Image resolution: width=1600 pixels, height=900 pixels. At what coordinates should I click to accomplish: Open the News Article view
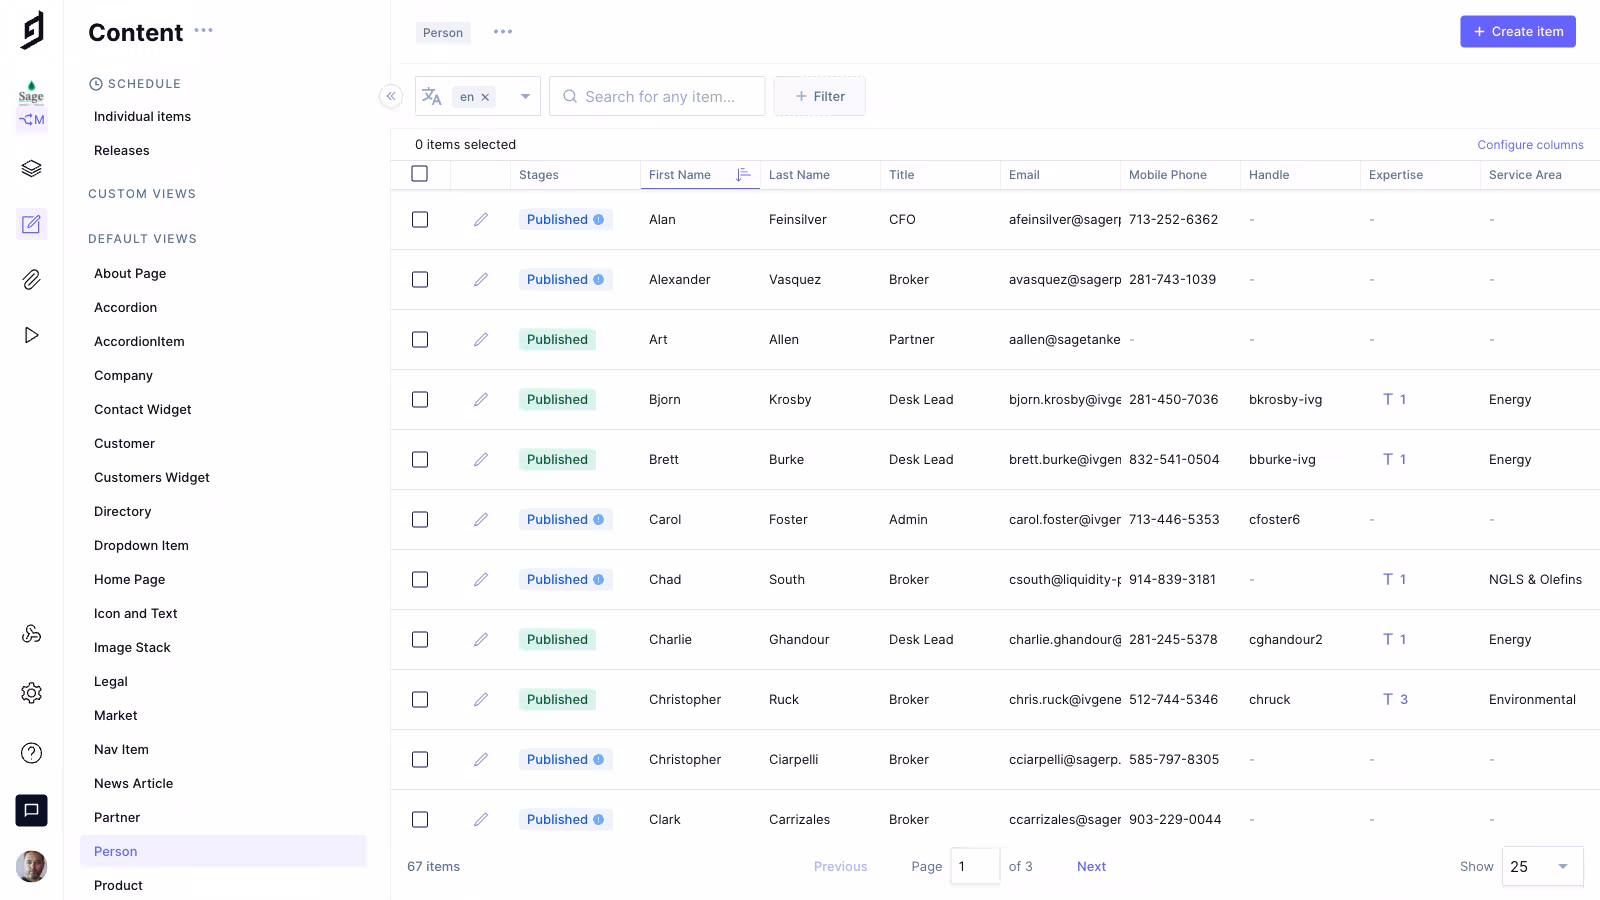pos(133,784)
